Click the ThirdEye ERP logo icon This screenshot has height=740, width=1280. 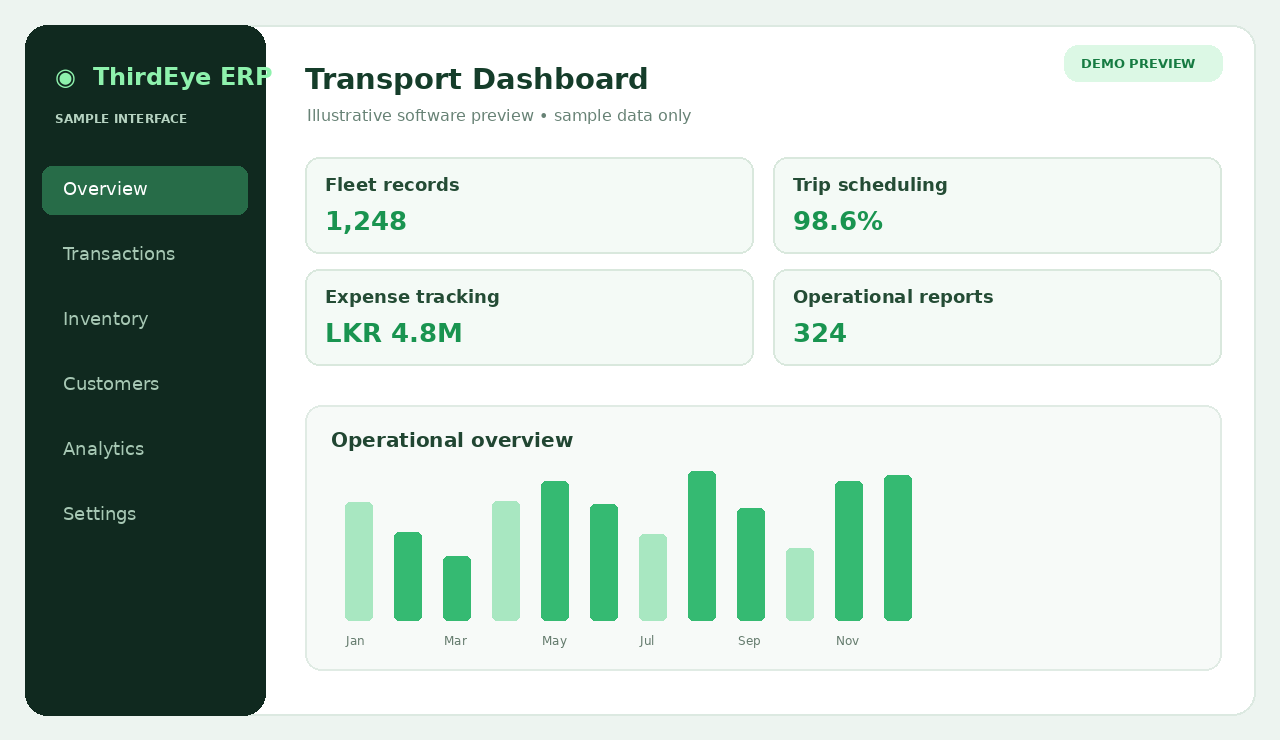coord(65,77)
